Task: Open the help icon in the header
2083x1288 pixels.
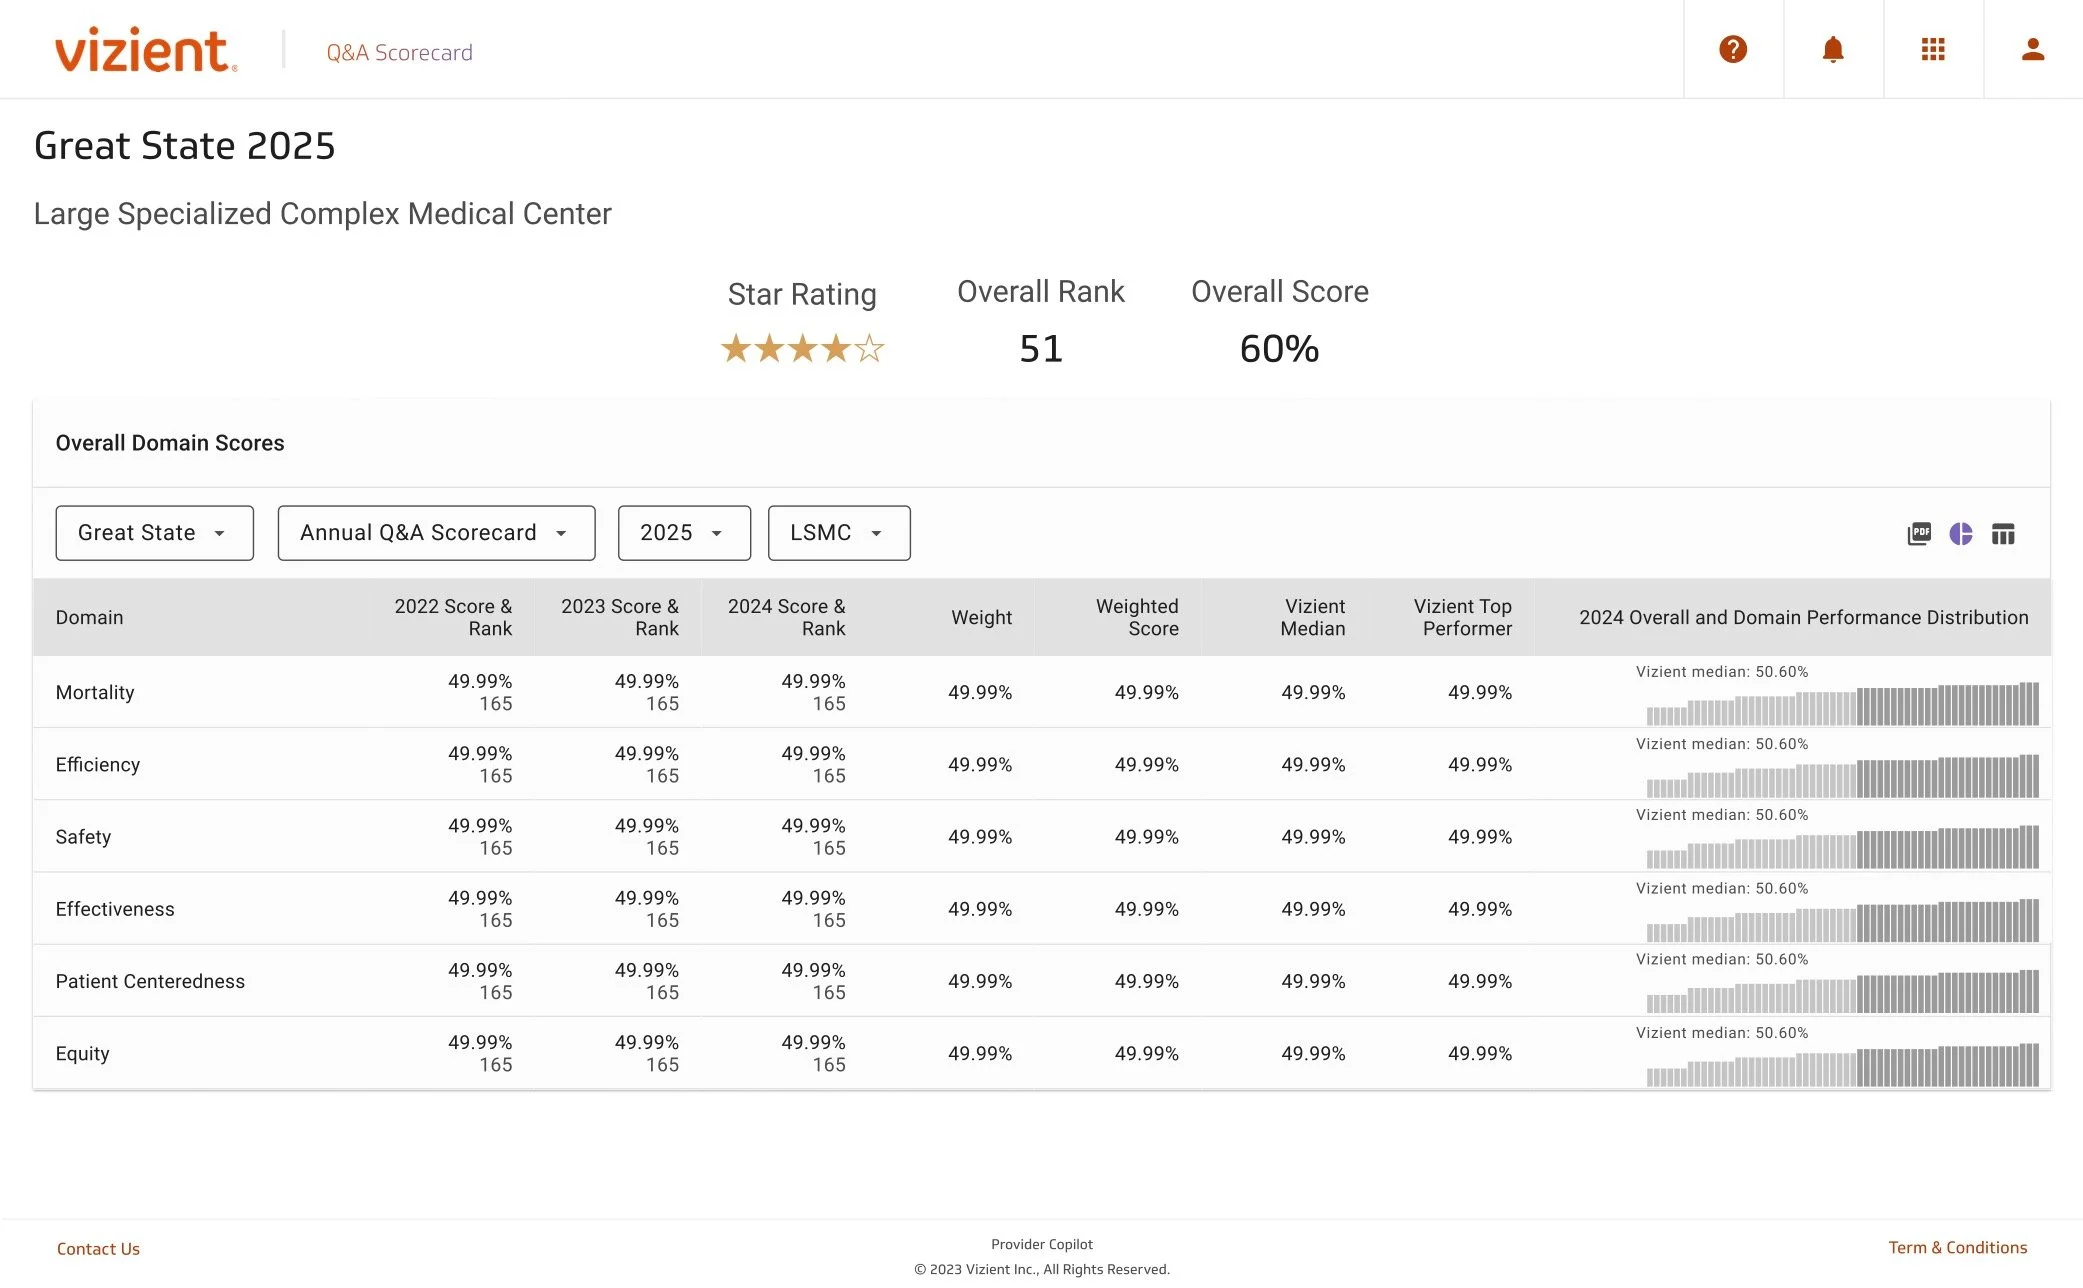Action: tap(1733, 48)
